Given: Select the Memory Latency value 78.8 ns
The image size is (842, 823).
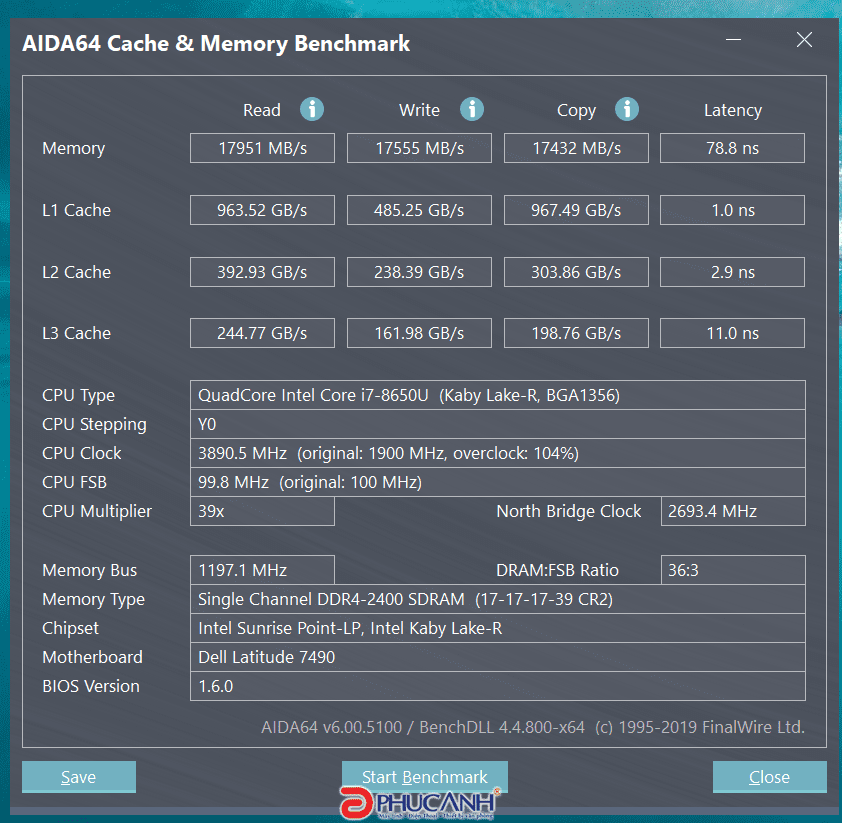Looking at the screenshot, I should pos(732,148).
